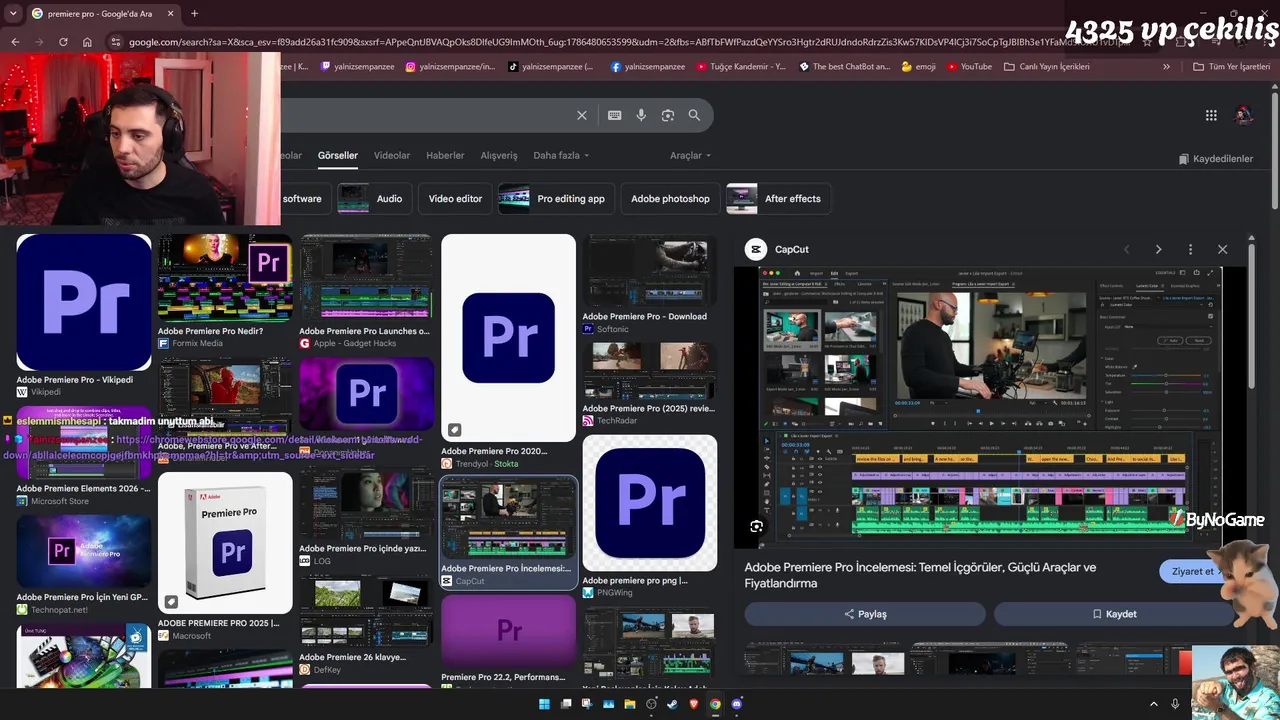This screenshot has height=720, width=1280.
Task: Open the 'Adobe Premiere Pro 2020' Trendyol image
Action: [508, 338]
